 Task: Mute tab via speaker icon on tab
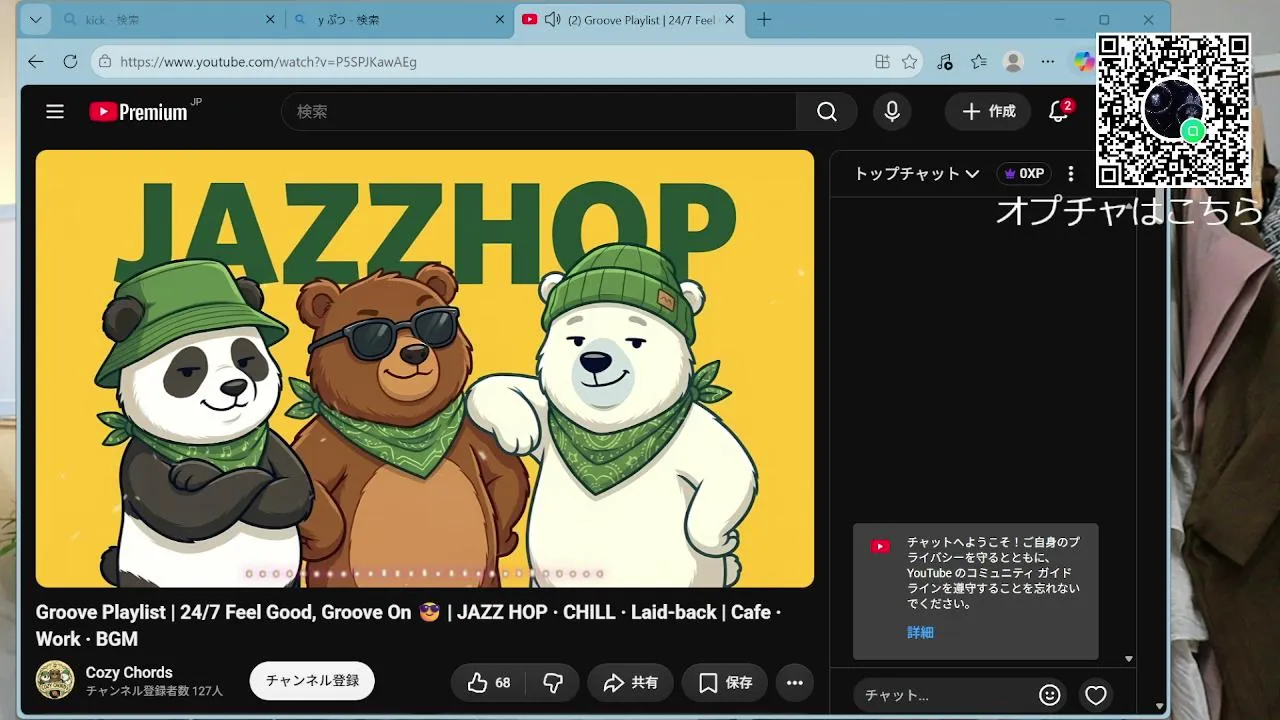point(552,20)
